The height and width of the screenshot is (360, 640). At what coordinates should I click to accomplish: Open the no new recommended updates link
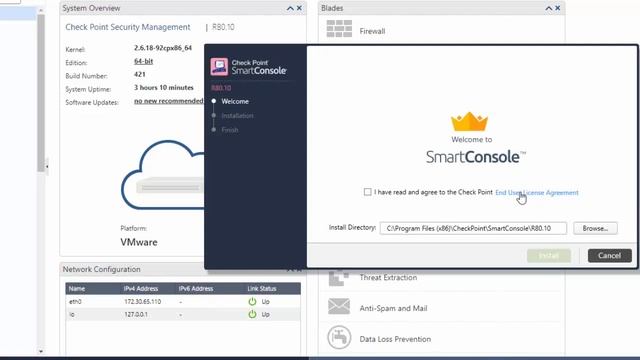tap(169, 101)
